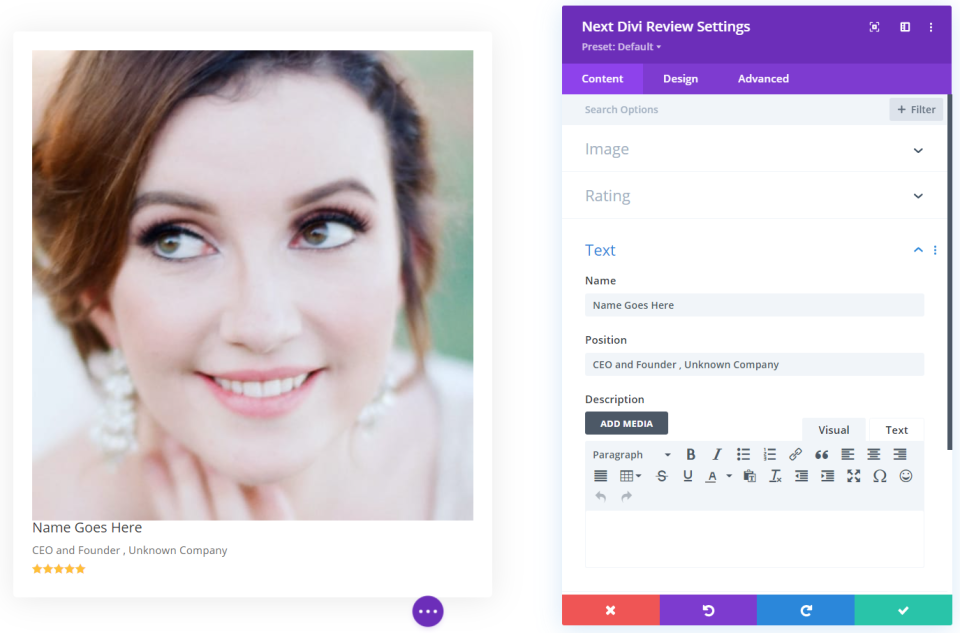This screenshot has height=633, width=960.
Task: Align text center
Action: 874,454
